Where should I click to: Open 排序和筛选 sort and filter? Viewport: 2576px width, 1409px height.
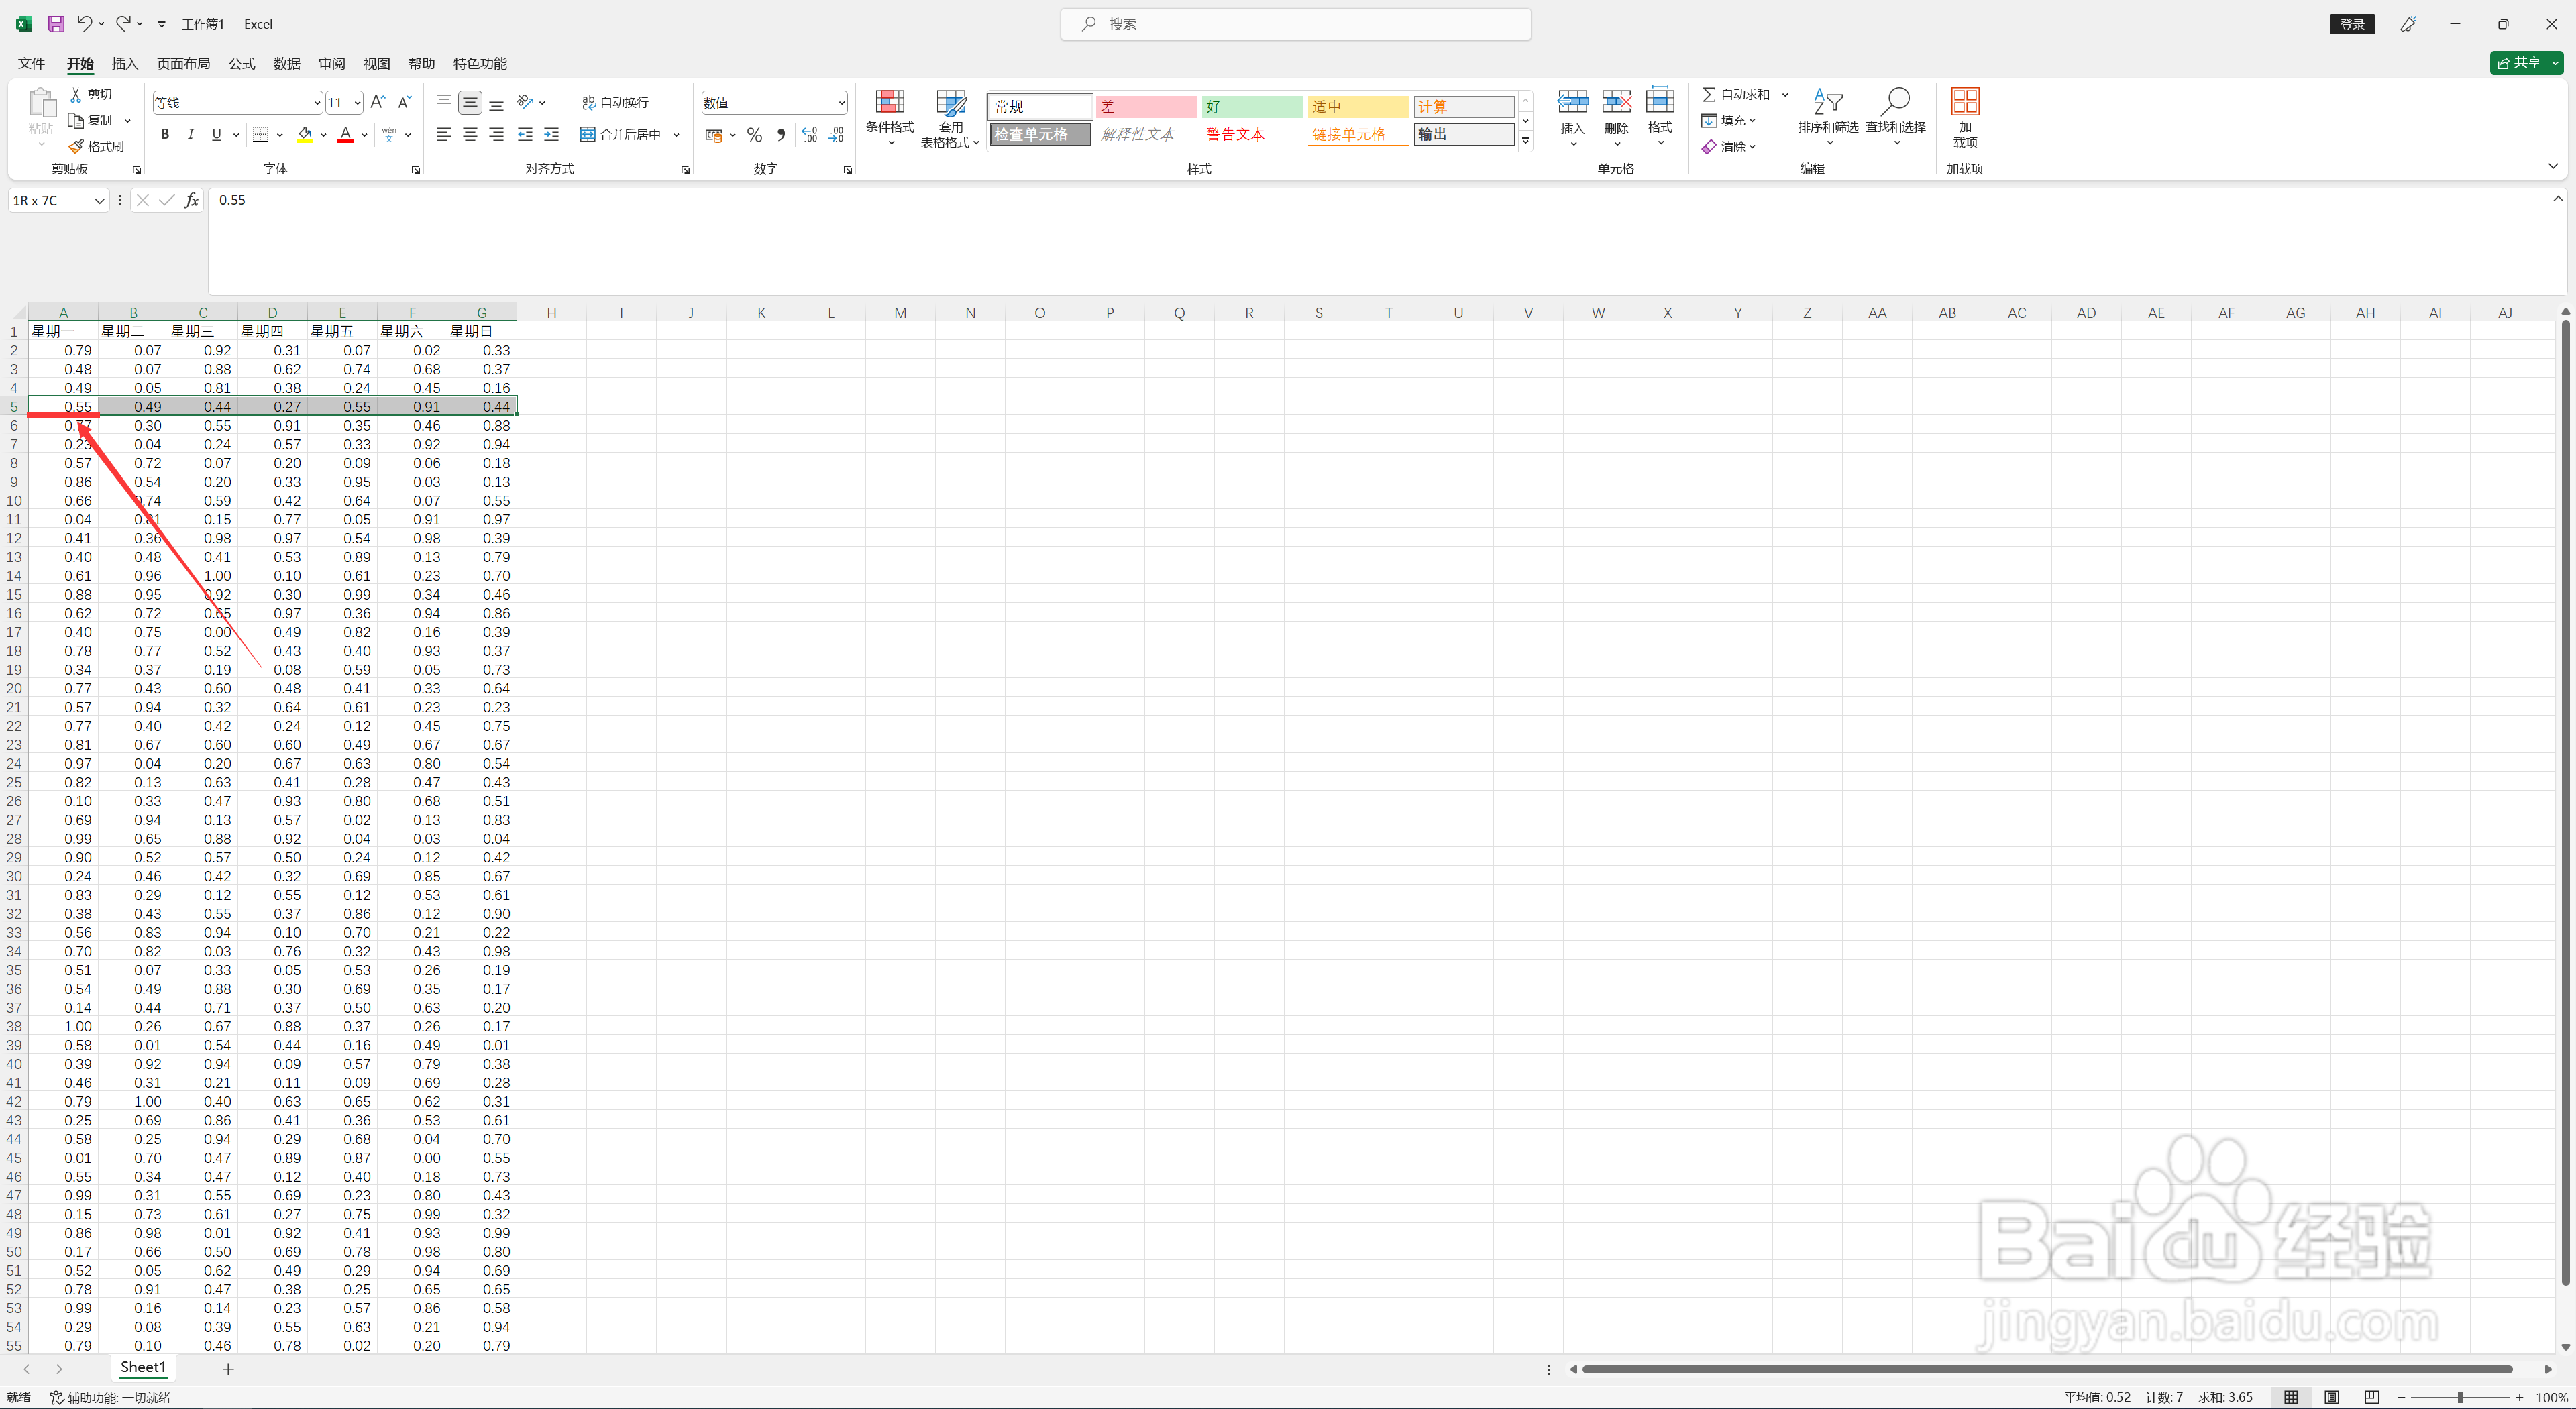[1828, 117]
